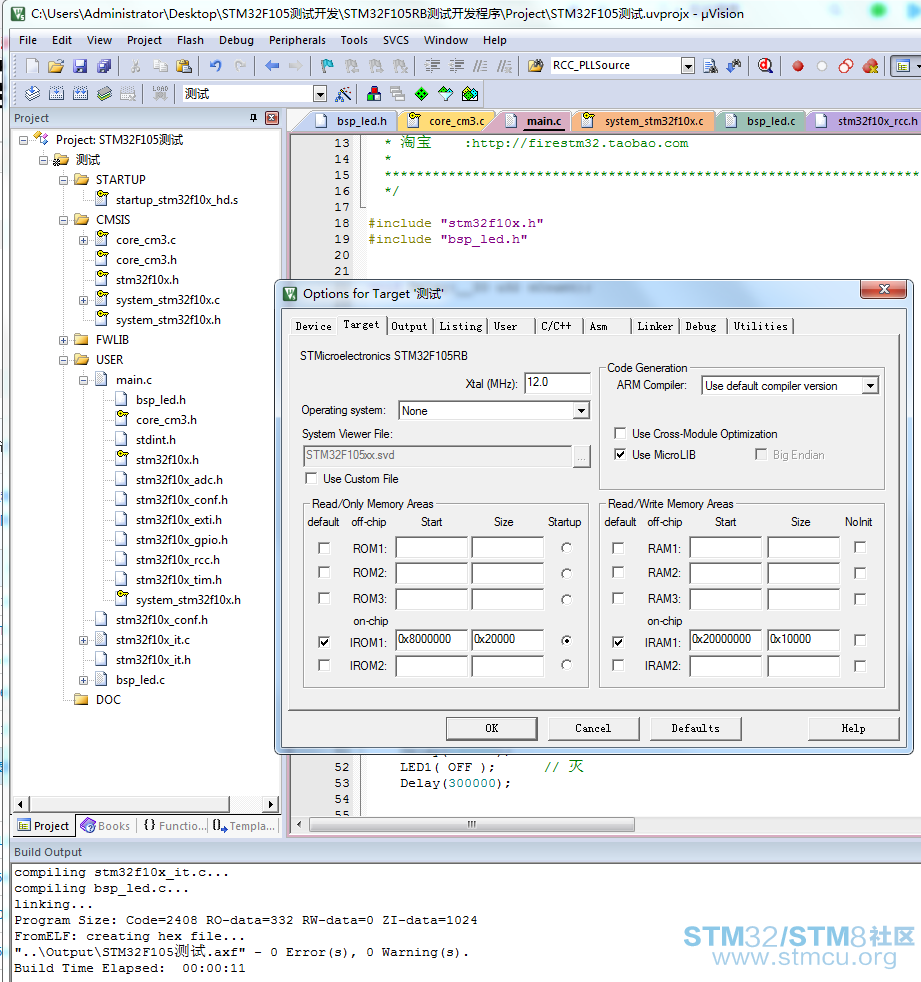Pin the Project panel pushpin icon
Image resolution: width=921 pixels, height=982 pixels.
[254, 118]
